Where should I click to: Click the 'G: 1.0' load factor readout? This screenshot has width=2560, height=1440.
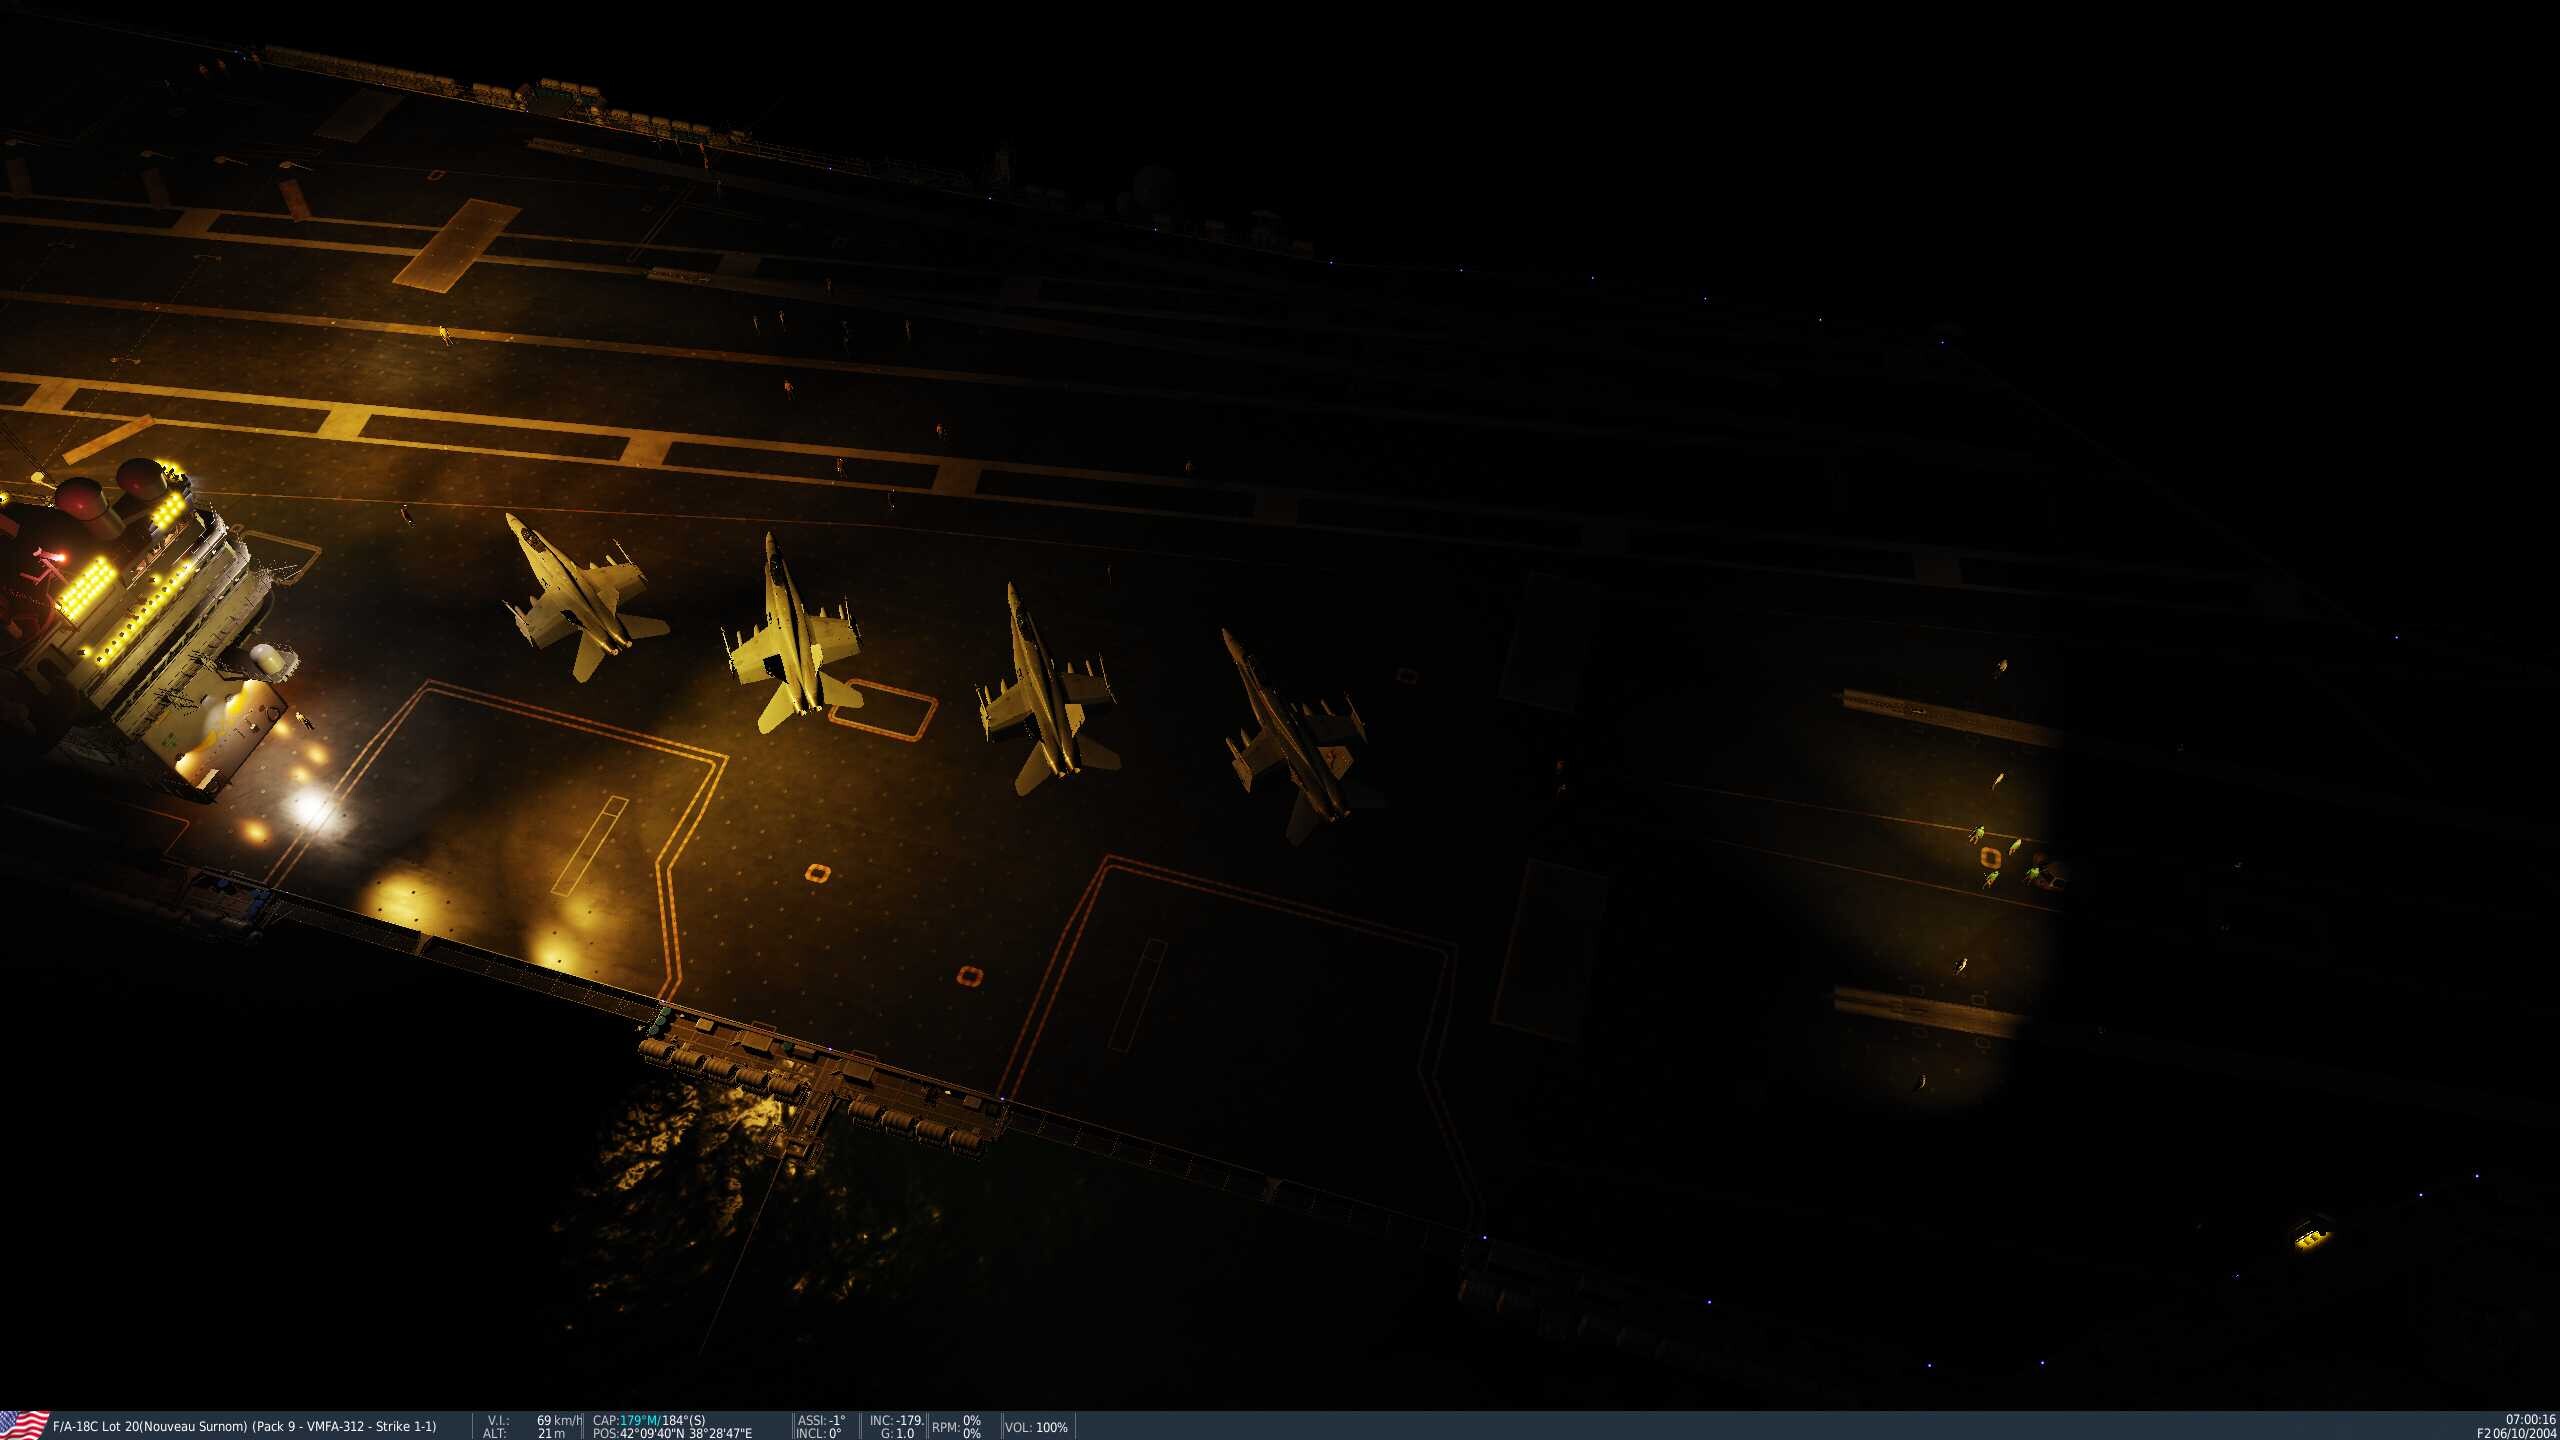pyautogui.click(x=897, y=1433)
